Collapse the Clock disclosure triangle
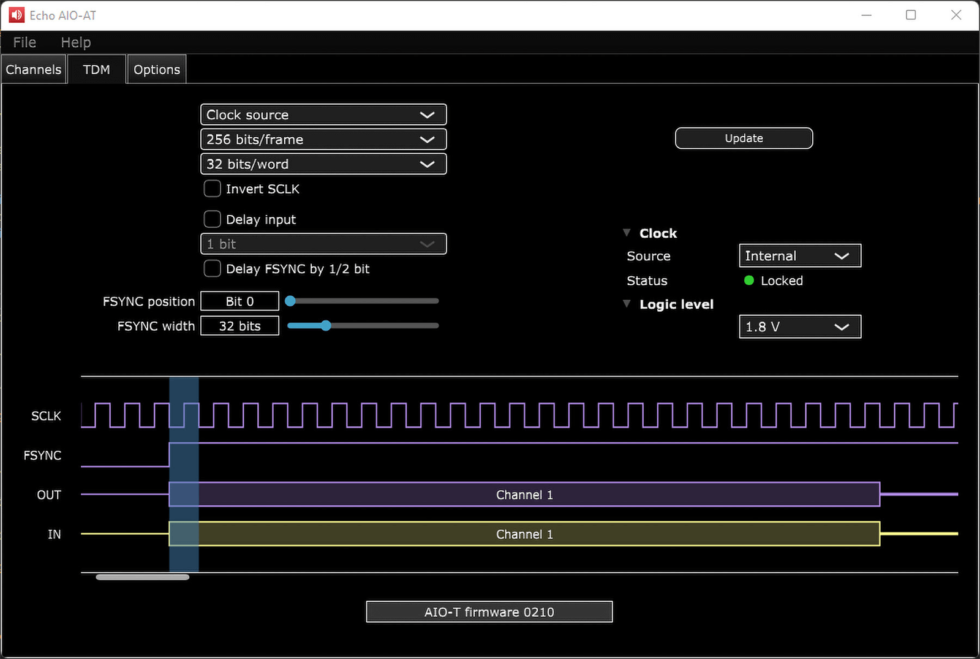This screenshot has height=659, width=980. (x=627, y=232)
